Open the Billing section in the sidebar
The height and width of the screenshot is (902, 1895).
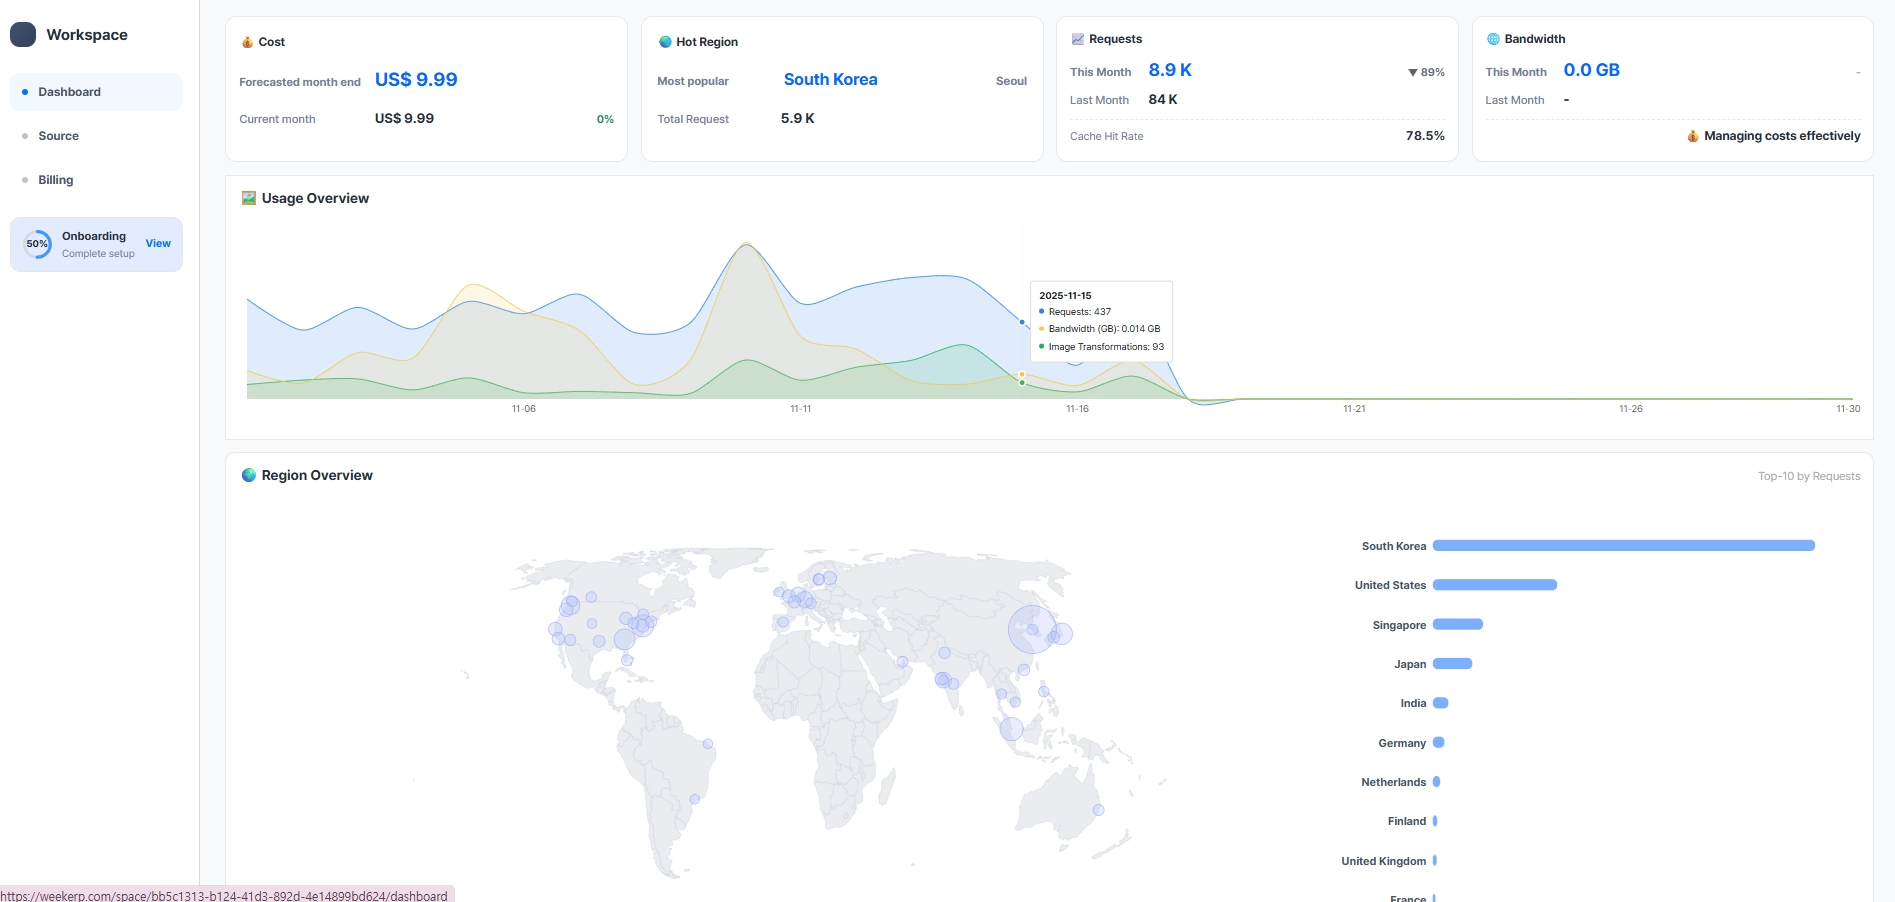pos(55,180)
